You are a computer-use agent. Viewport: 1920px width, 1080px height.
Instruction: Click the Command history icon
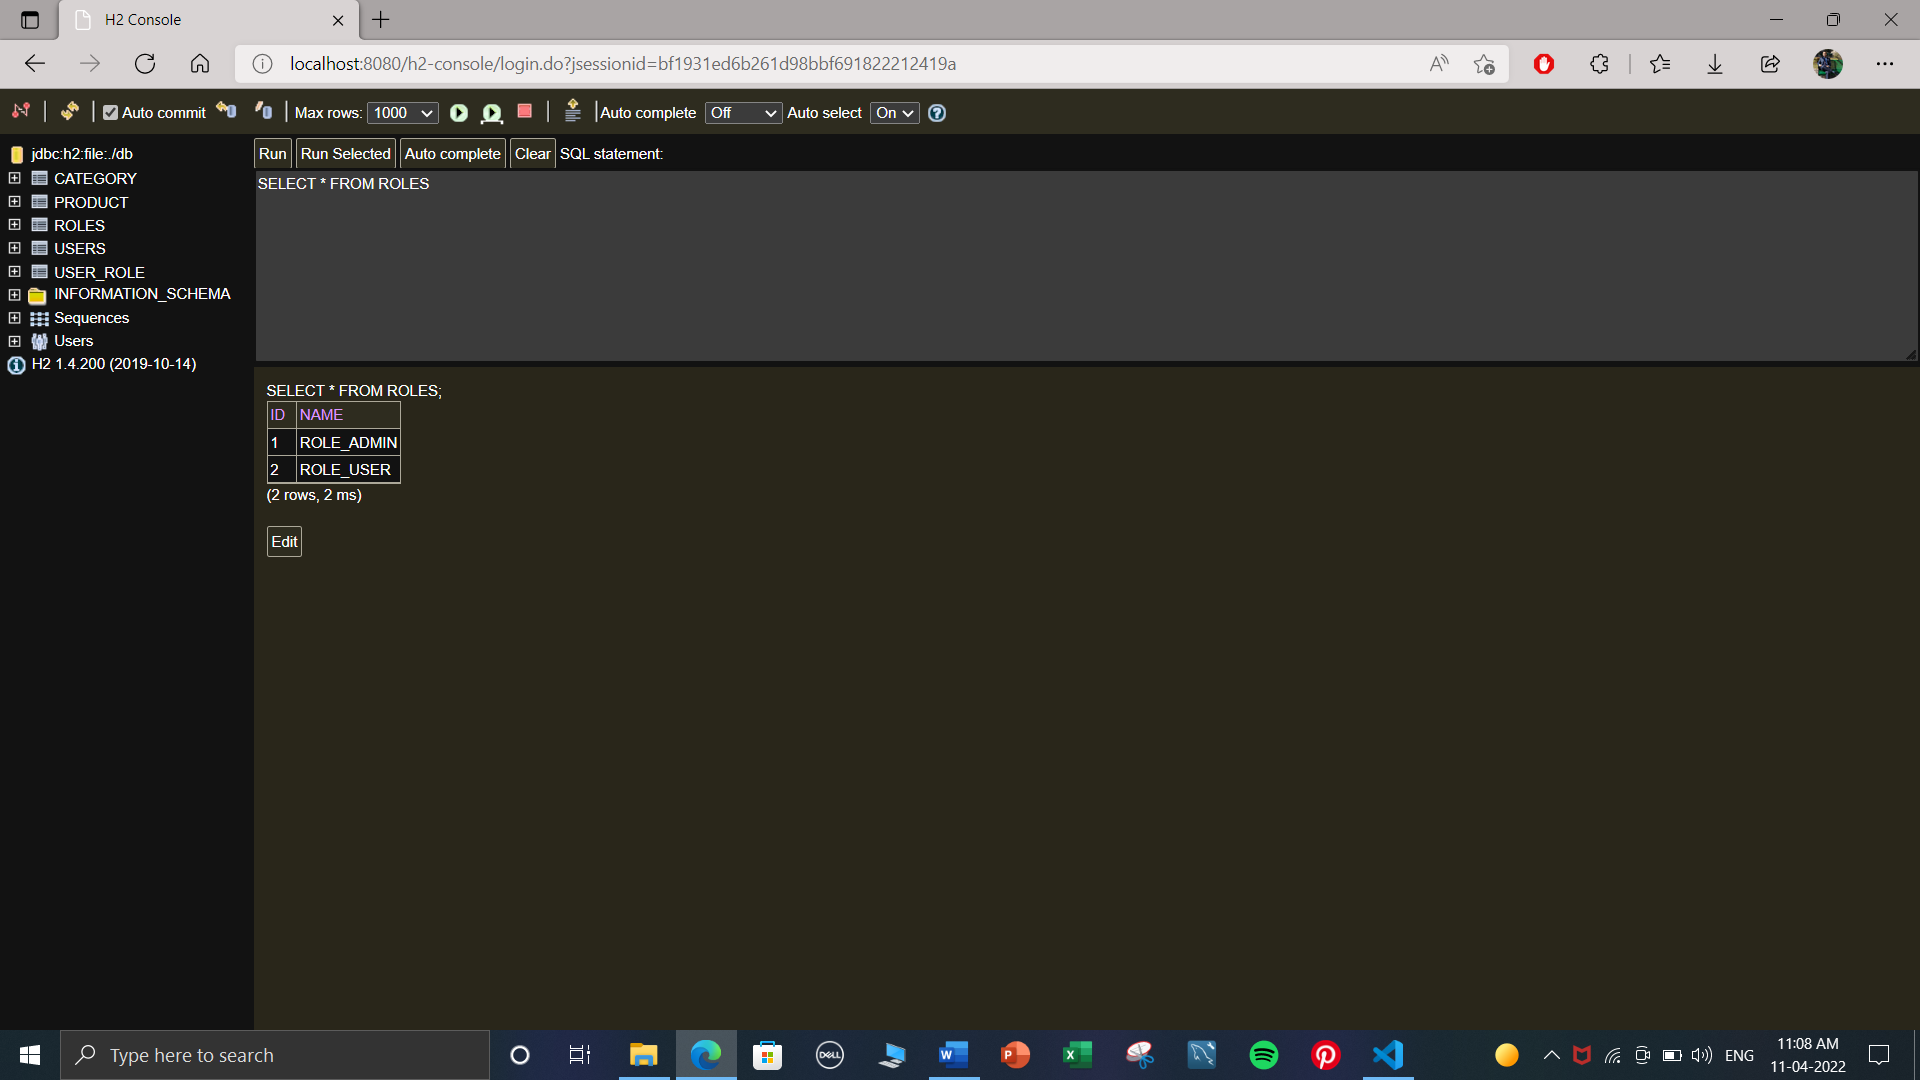[x=573, y=111]
